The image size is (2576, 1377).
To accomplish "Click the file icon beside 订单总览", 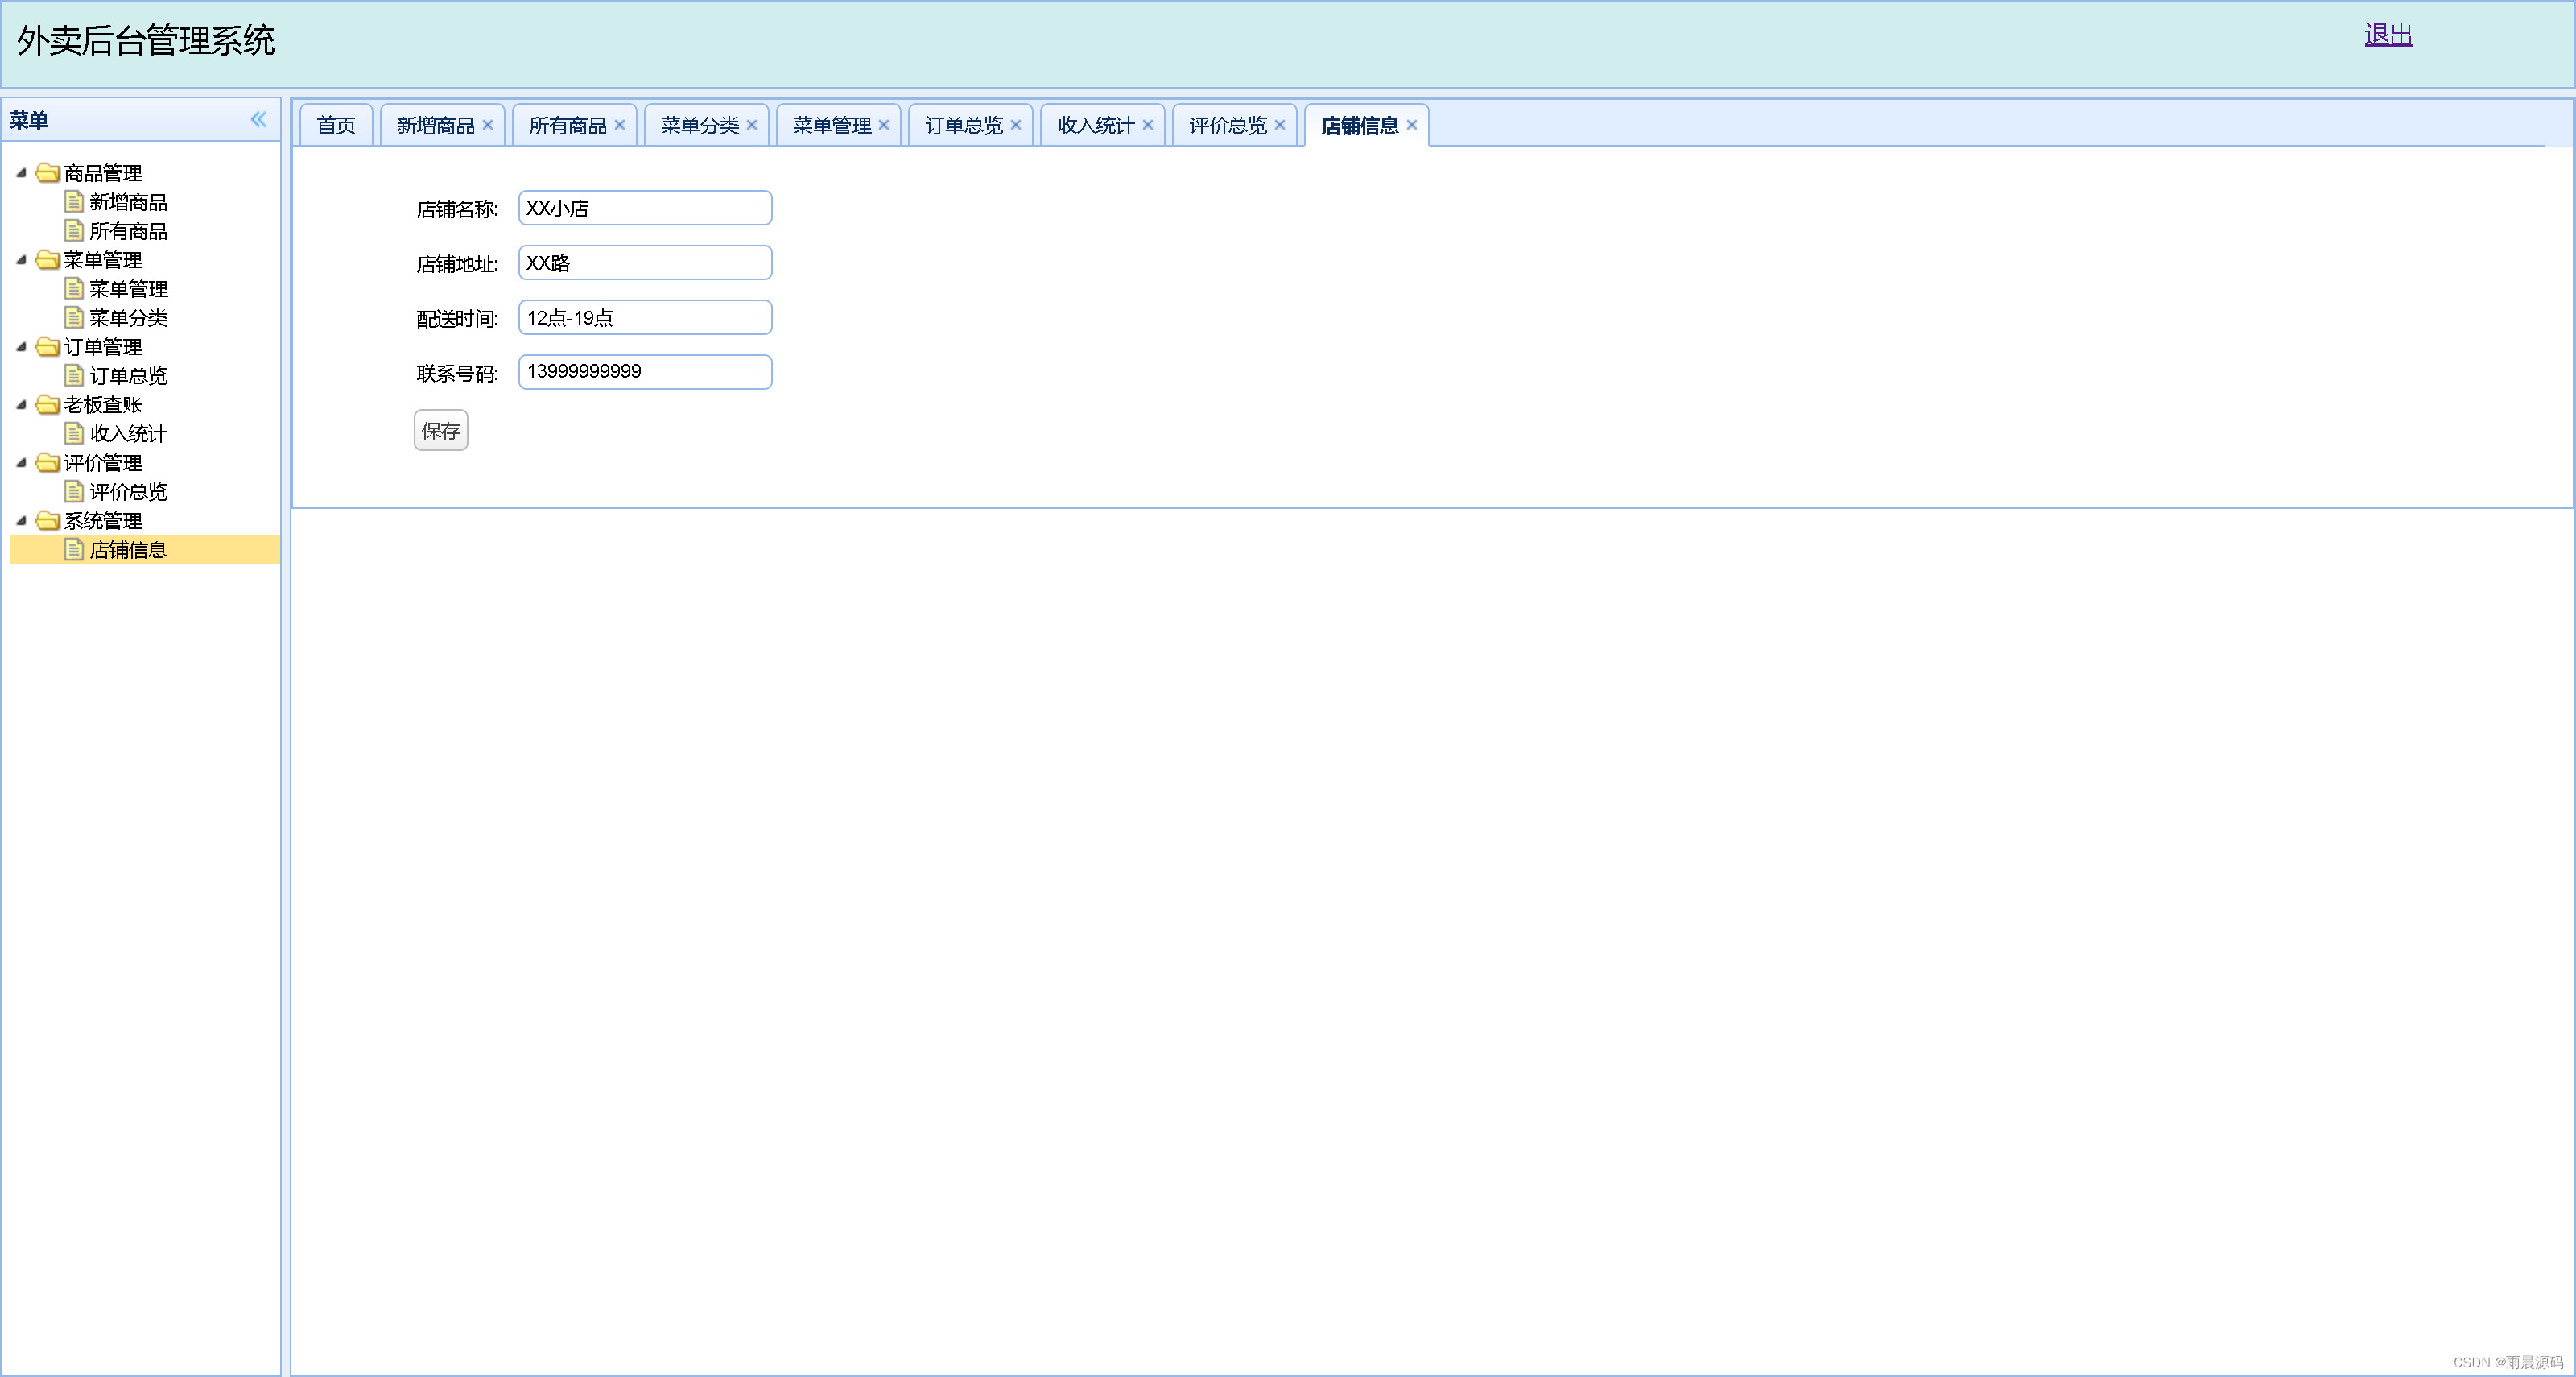I will pos(74,376).
